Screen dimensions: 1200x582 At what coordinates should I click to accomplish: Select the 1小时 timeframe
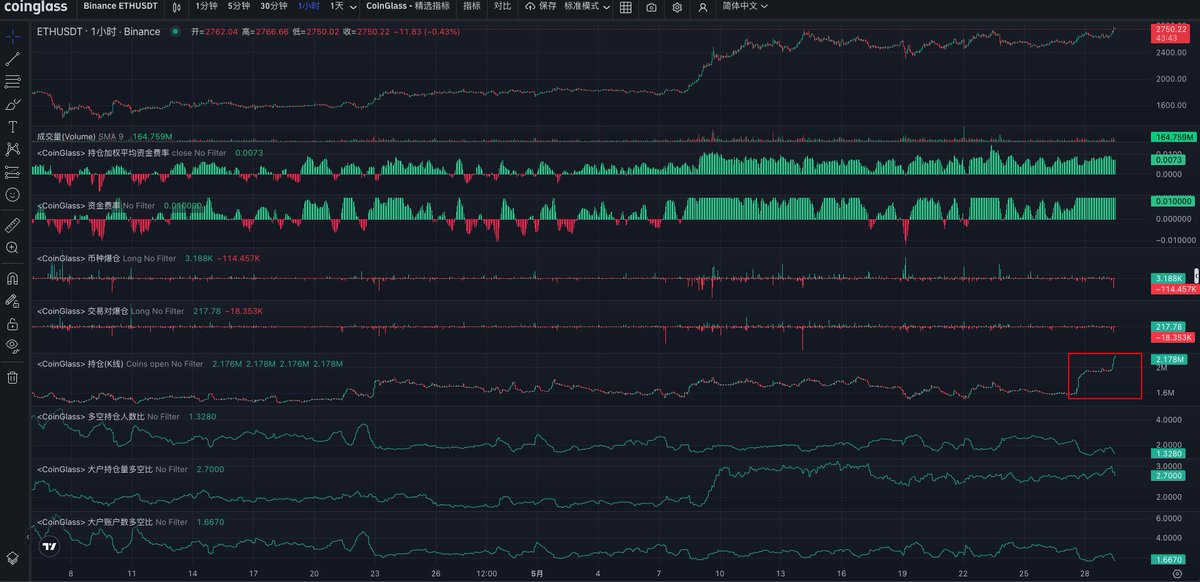coord(309,6)
